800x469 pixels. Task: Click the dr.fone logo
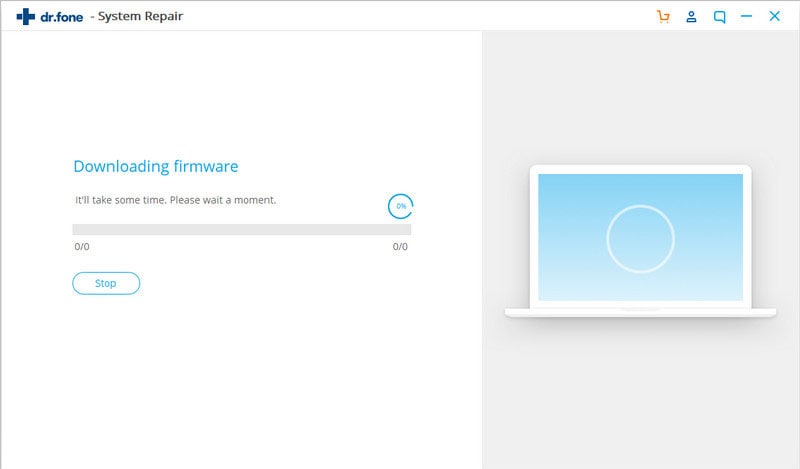[x=49, y=16]
